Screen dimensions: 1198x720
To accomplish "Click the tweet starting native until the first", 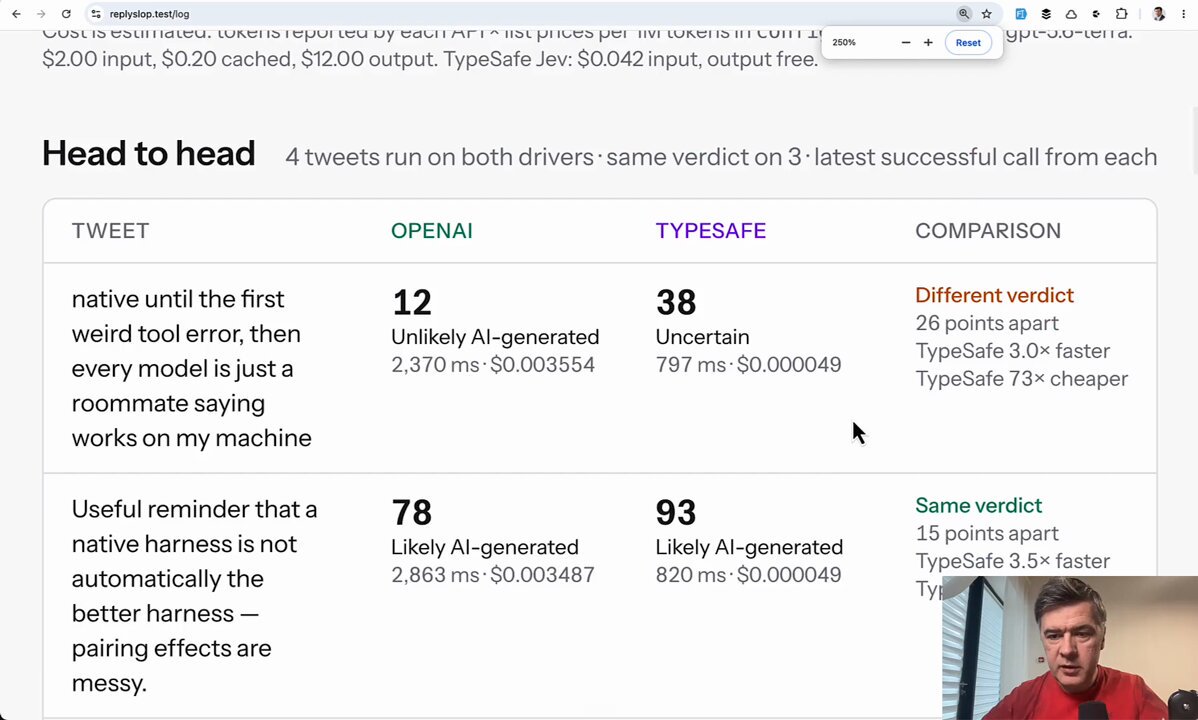I will [191, 368].
